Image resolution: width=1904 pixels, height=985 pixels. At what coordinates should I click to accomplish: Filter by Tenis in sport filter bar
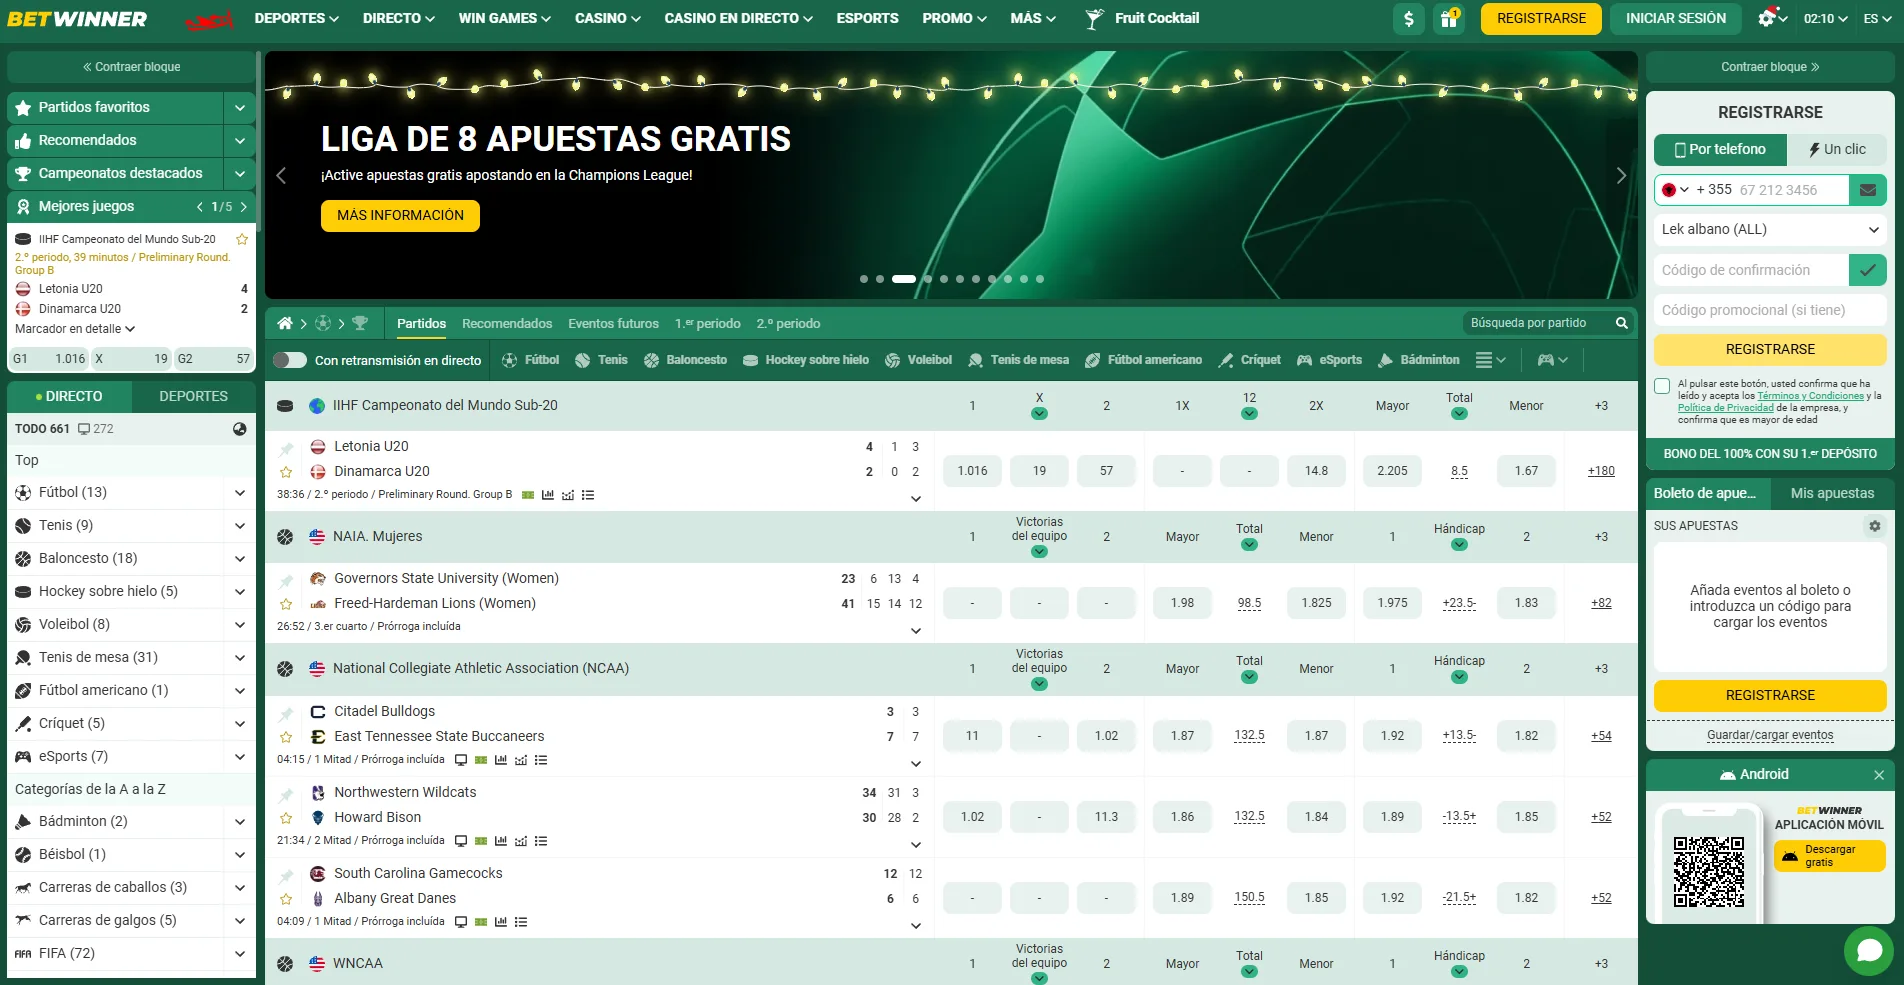click(601, 360)
